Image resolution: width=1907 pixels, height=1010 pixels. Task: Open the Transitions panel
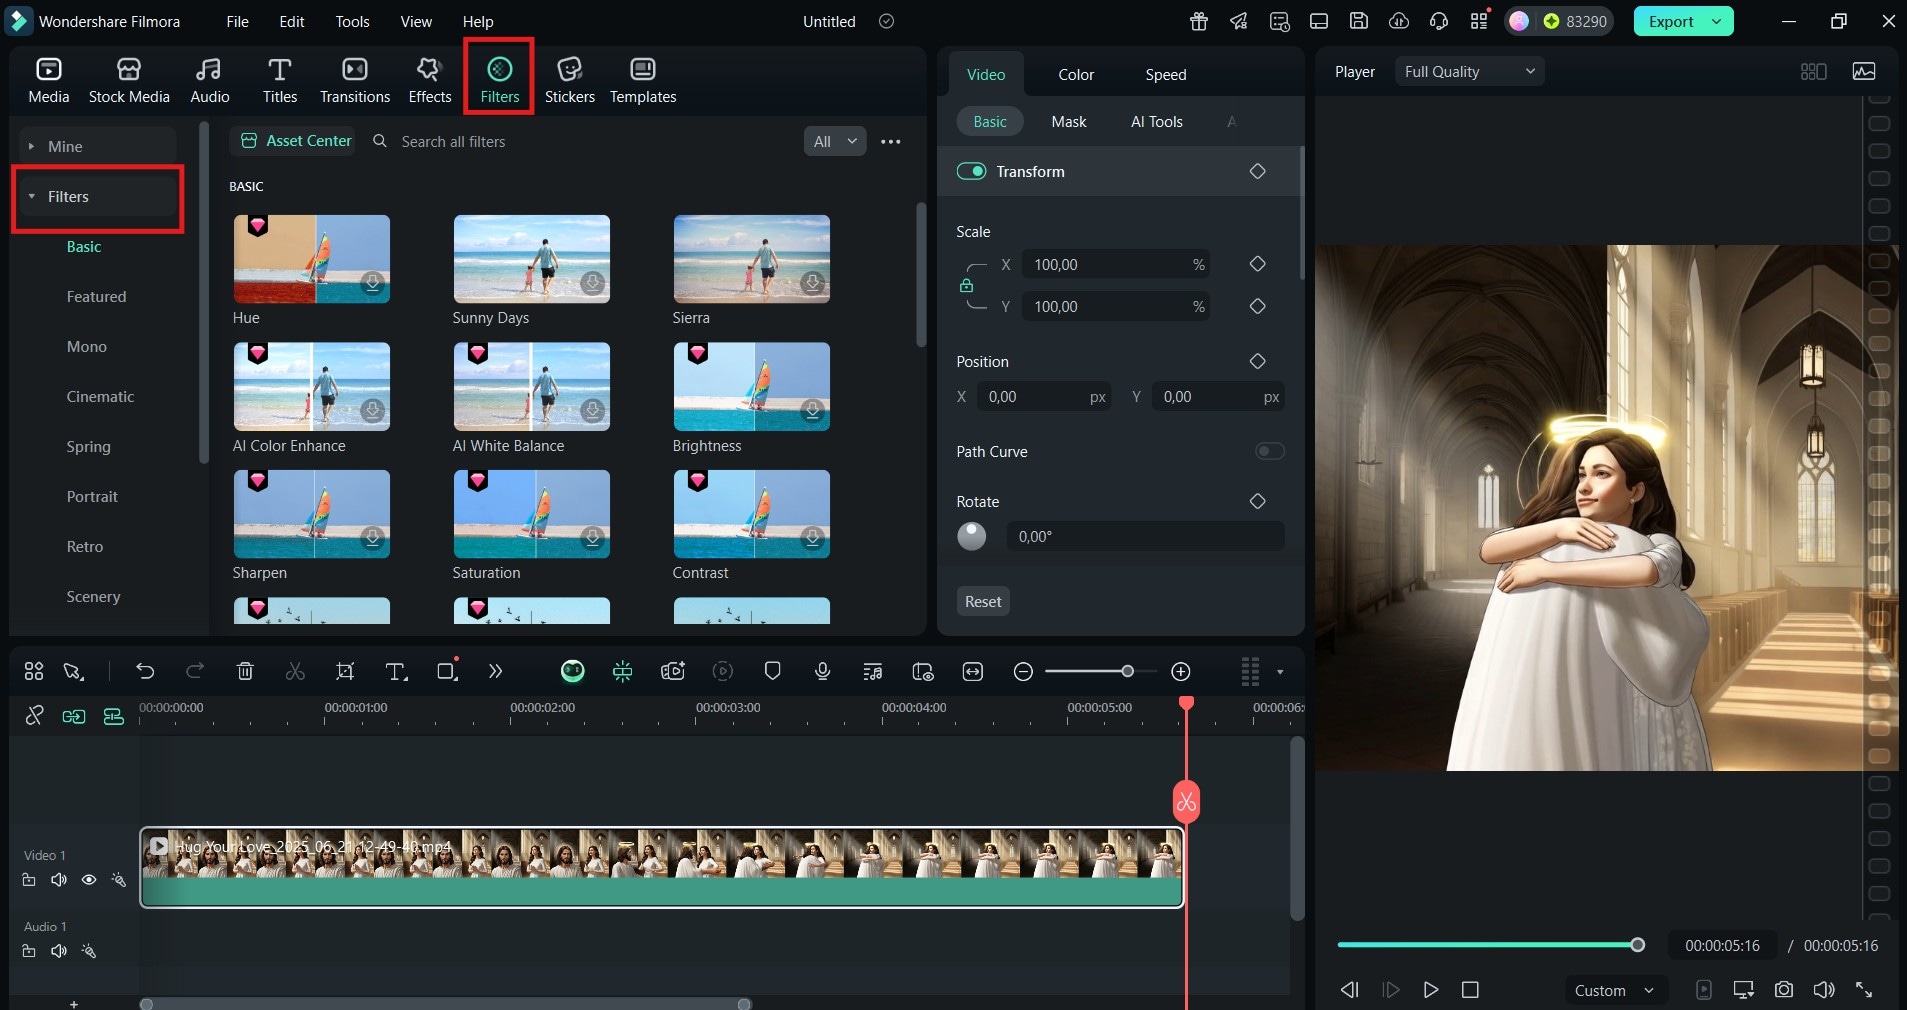click(x=355, y=80)
